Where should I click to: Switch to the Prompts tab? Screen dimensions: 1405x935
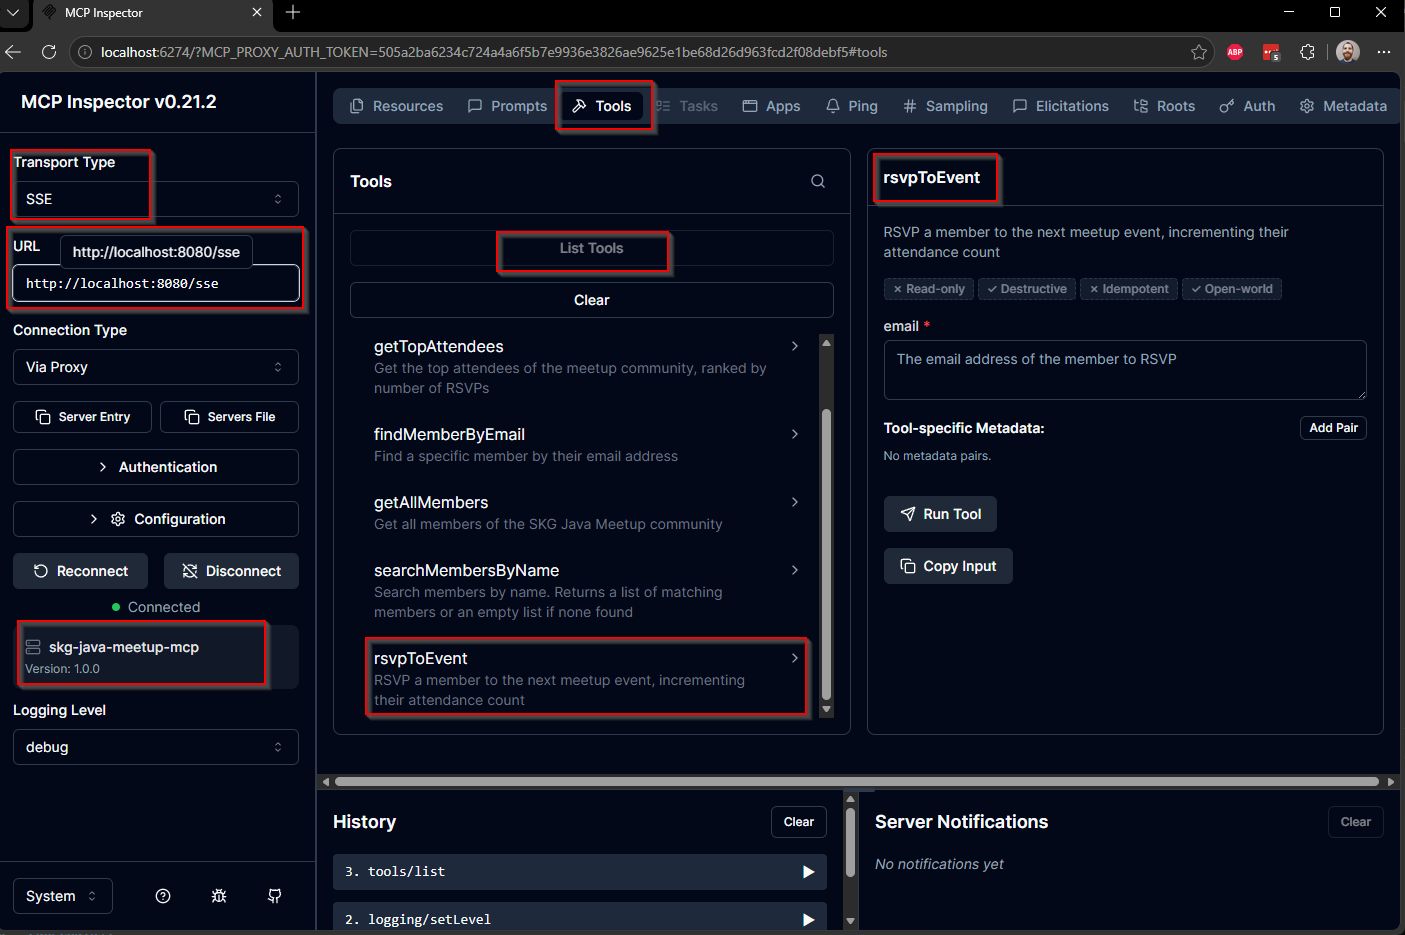507,106
